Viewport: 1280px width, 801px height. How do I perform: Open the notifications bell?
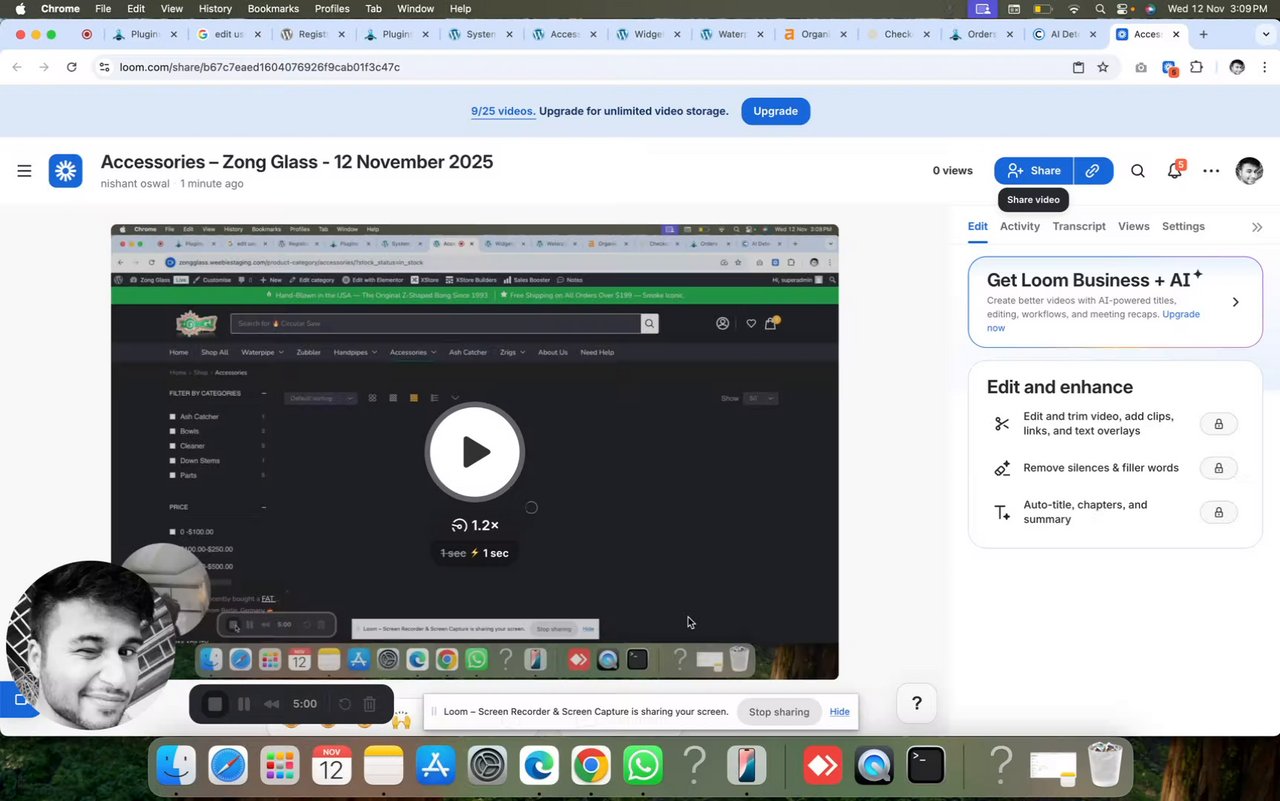(x=1175, y=171)
